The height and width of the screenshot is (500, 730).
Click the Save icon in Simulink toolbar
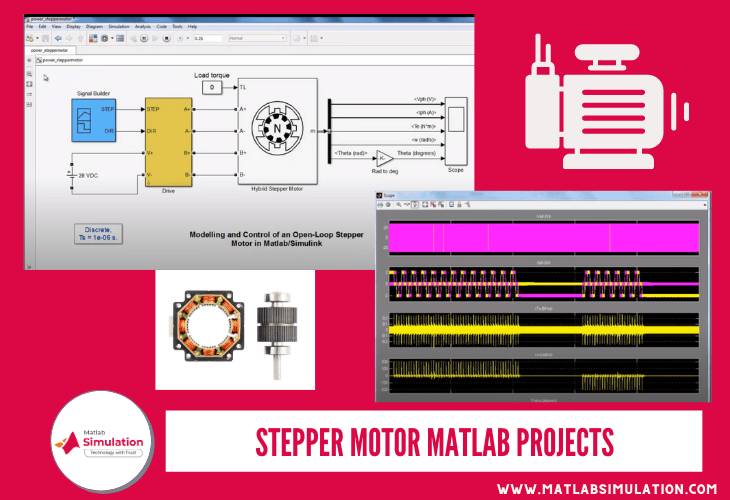tap(46, 38)
